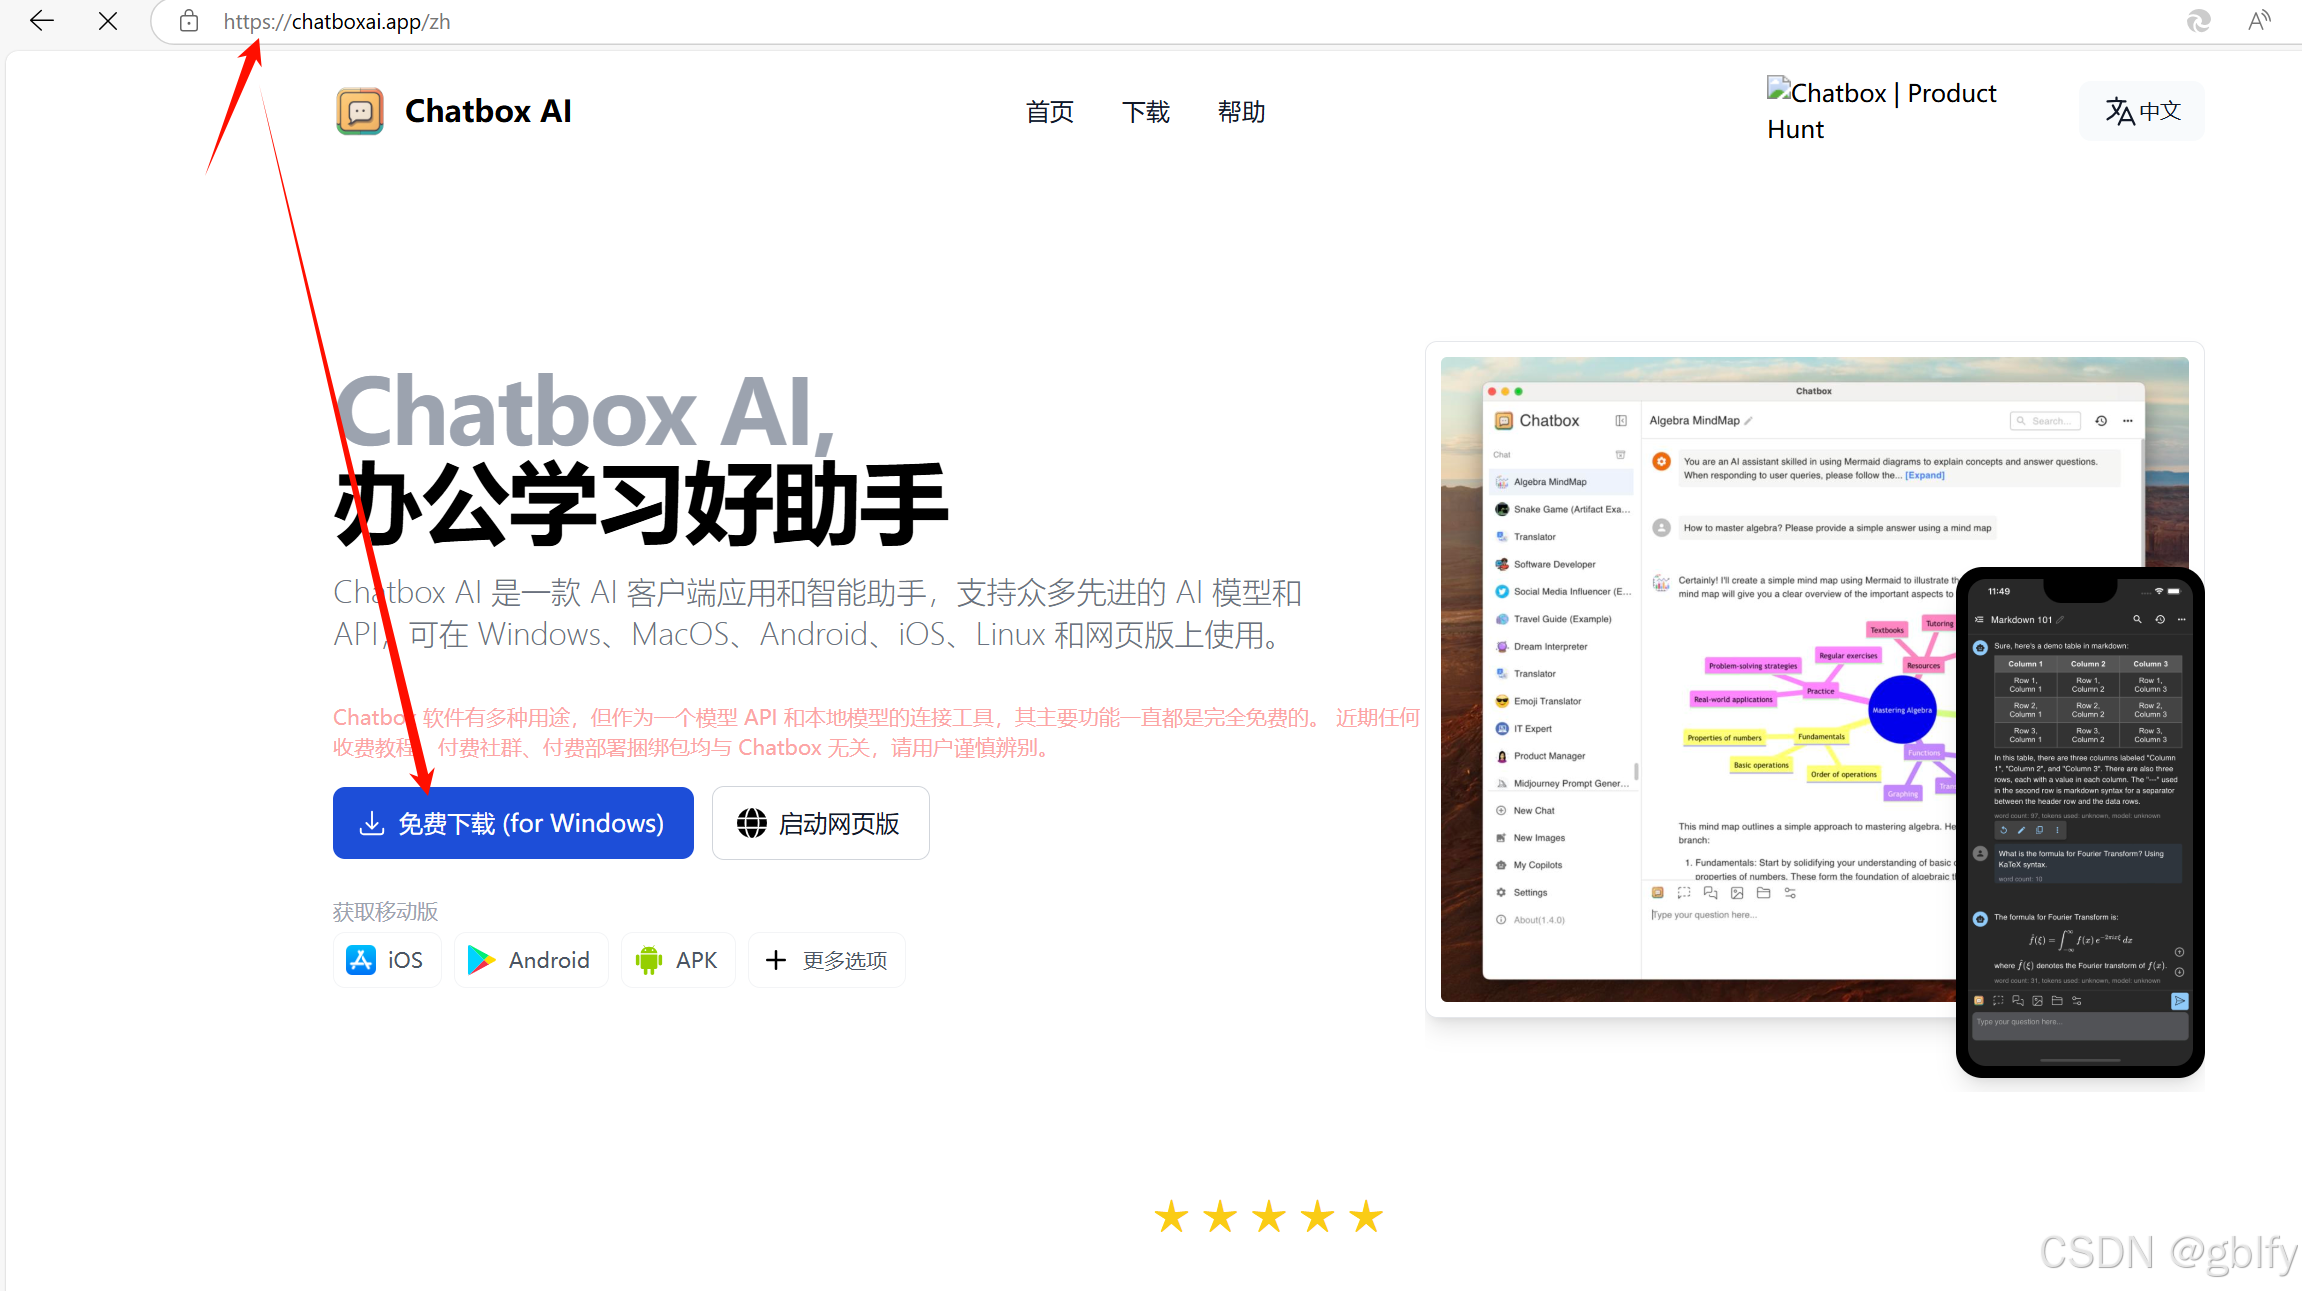Click the trash icon beside the Chat label
The width and height of the screenshot is (2302, 1291).
click(1620, 456)
